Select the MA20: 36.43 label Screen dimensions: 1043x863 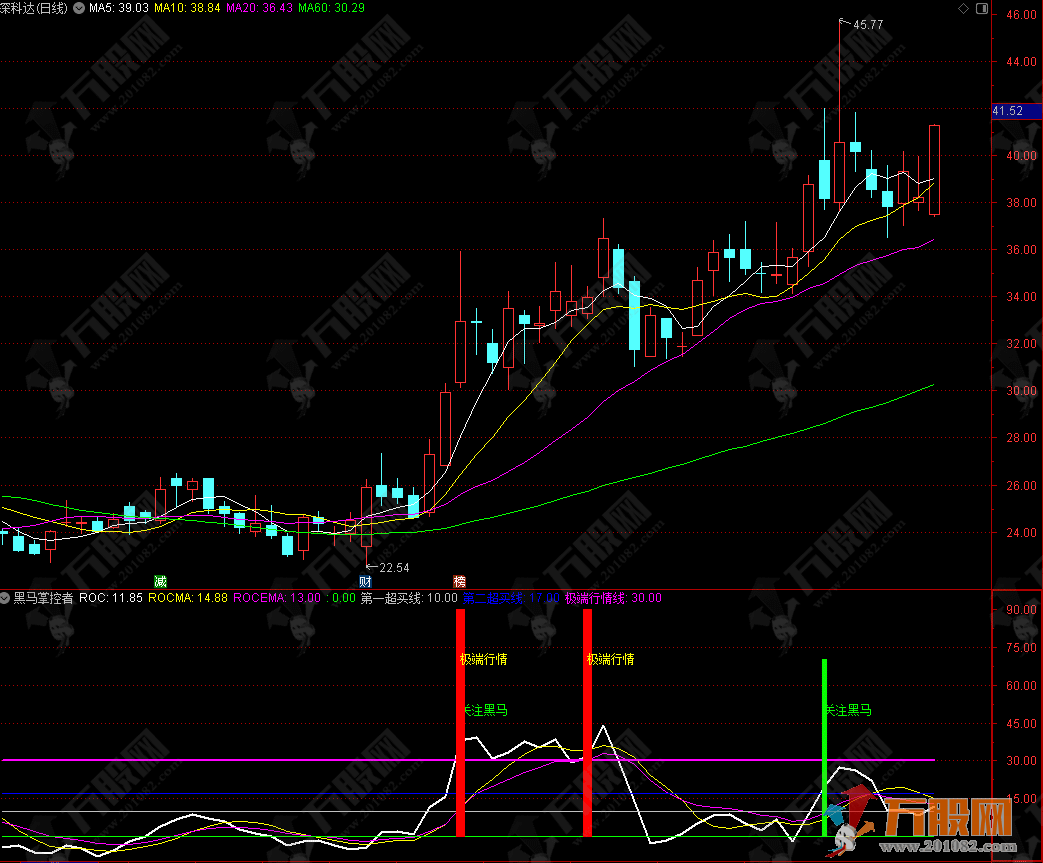[259, 8]
